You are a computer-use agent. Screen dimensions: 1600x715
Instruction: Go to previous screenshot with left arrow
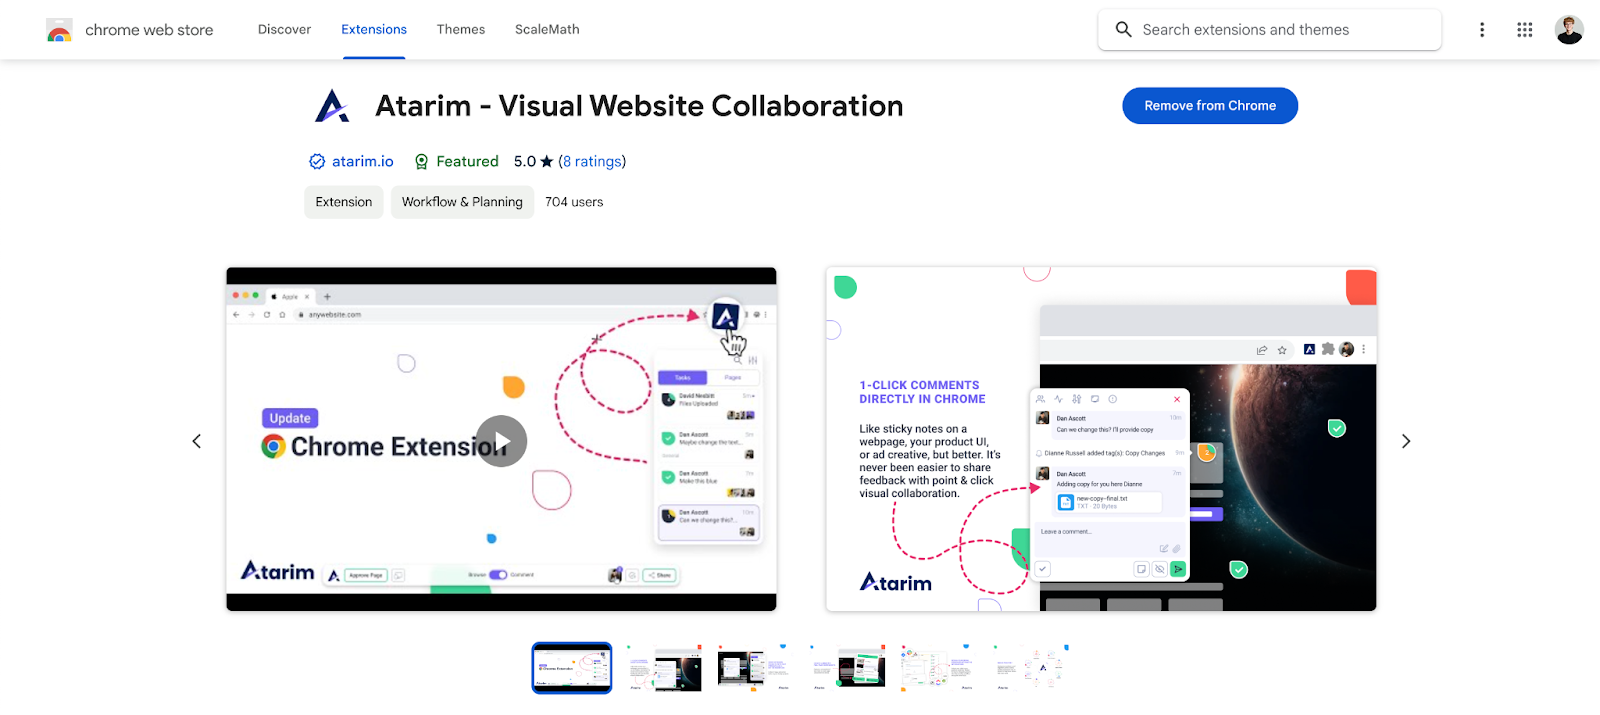(197, 441)
